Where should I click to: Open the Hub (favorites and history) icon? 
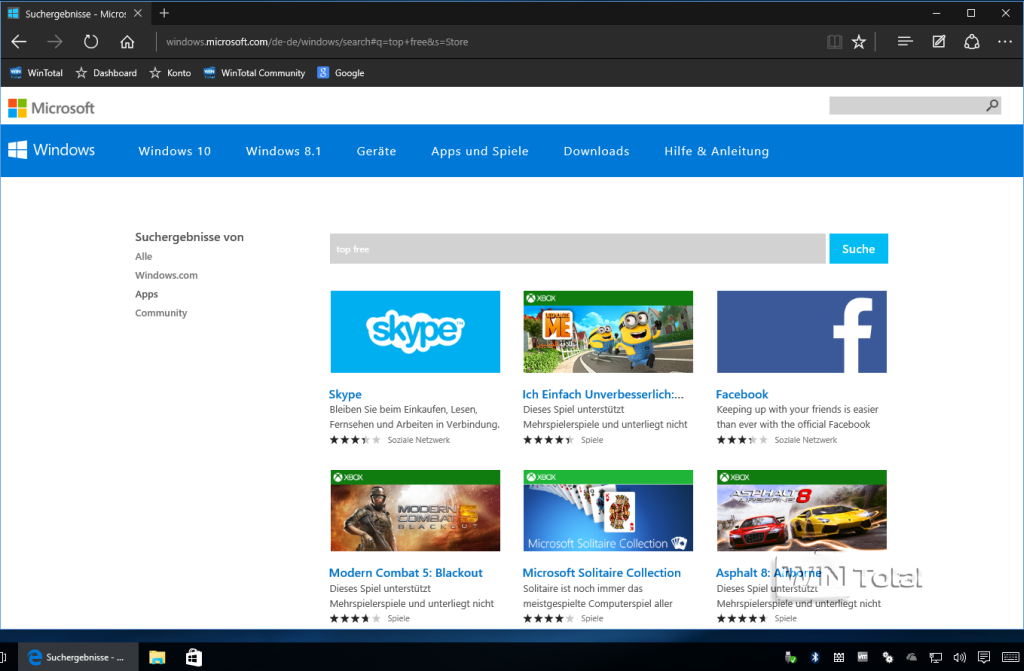coord(905,42)
